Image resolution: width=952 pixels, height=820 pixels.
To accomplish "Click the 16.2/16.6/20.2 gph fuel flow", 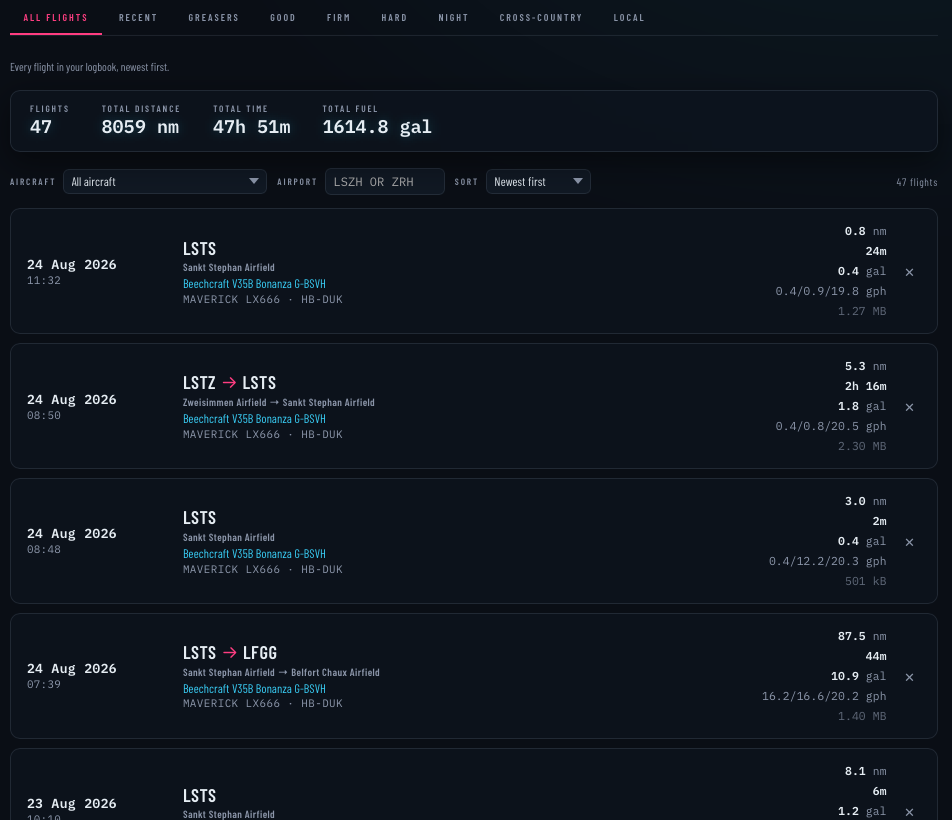I will coord(824,696).
